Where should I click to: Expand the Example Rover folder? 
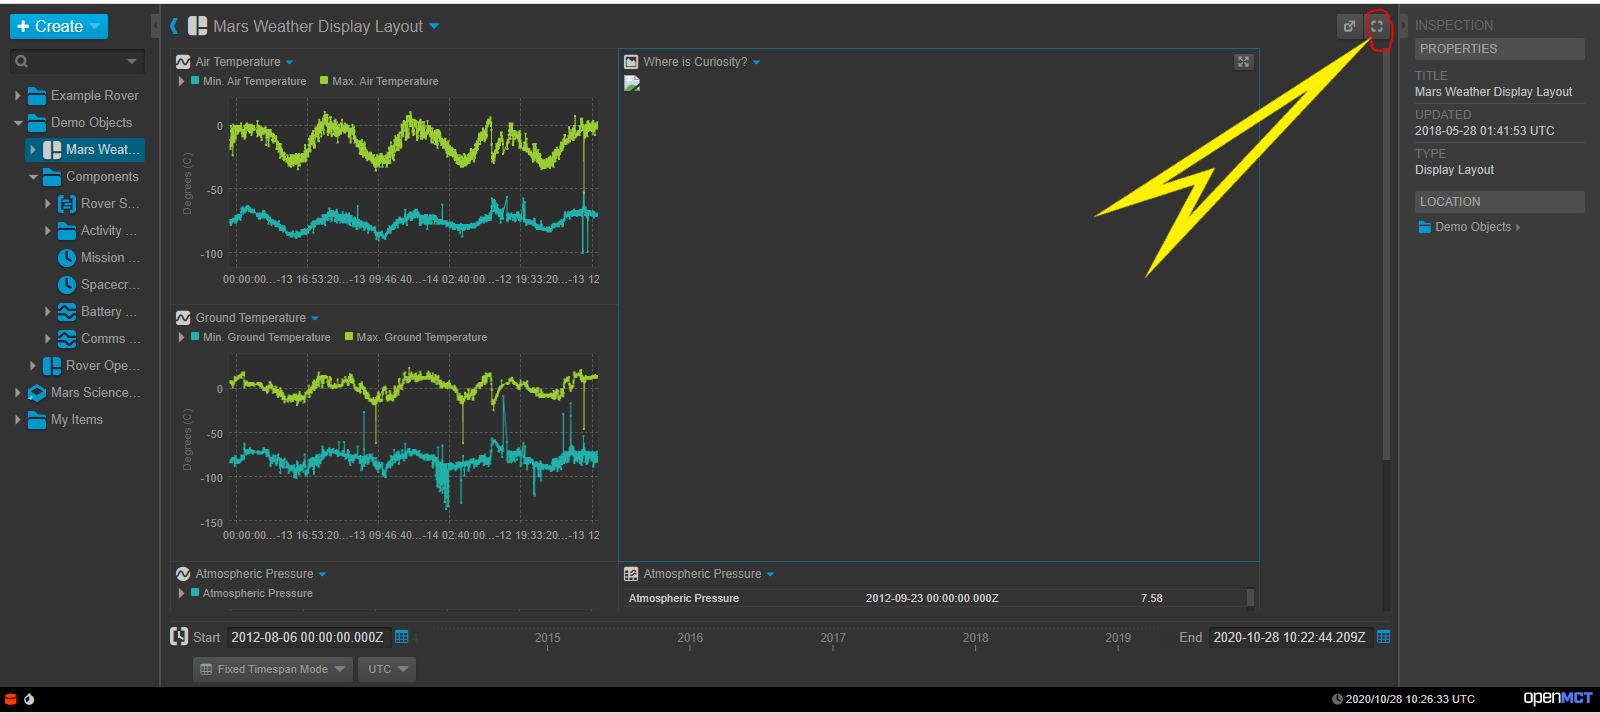pos(18,96)
